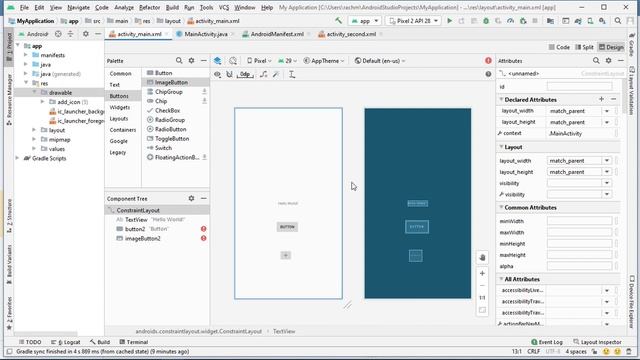Run the app with the green play button
The height and width of the screenshot is (360, 640).
449,21
